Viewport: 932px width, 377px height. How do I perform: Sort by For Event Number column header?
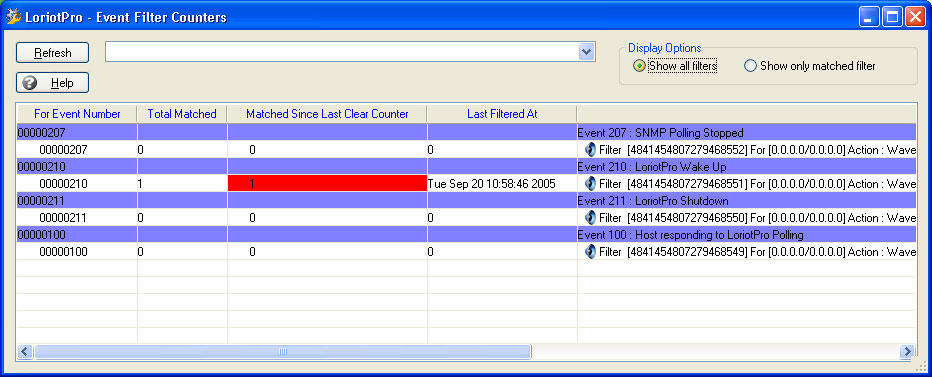pyautogui.click(x=77, y=114)
